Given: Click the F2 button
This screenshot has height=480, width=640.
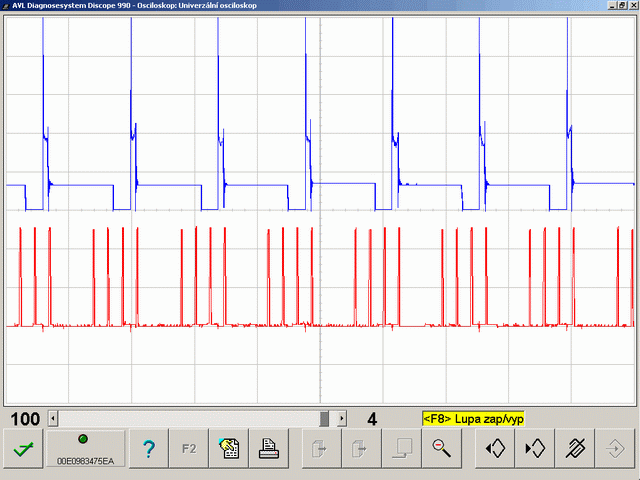Looking at the screenshot, I should coord(189,448).
